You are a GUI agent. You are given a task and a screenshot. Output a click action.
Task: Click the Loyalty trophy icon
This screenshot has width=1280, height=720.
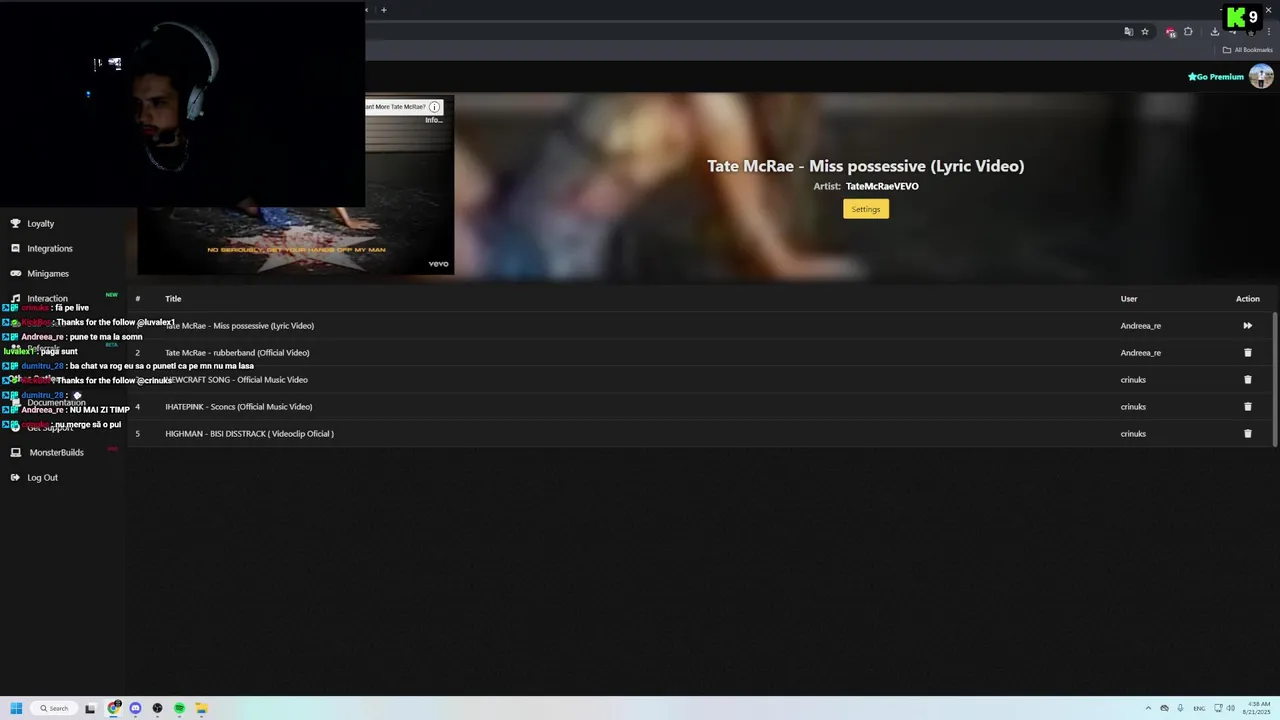(15, 223)
